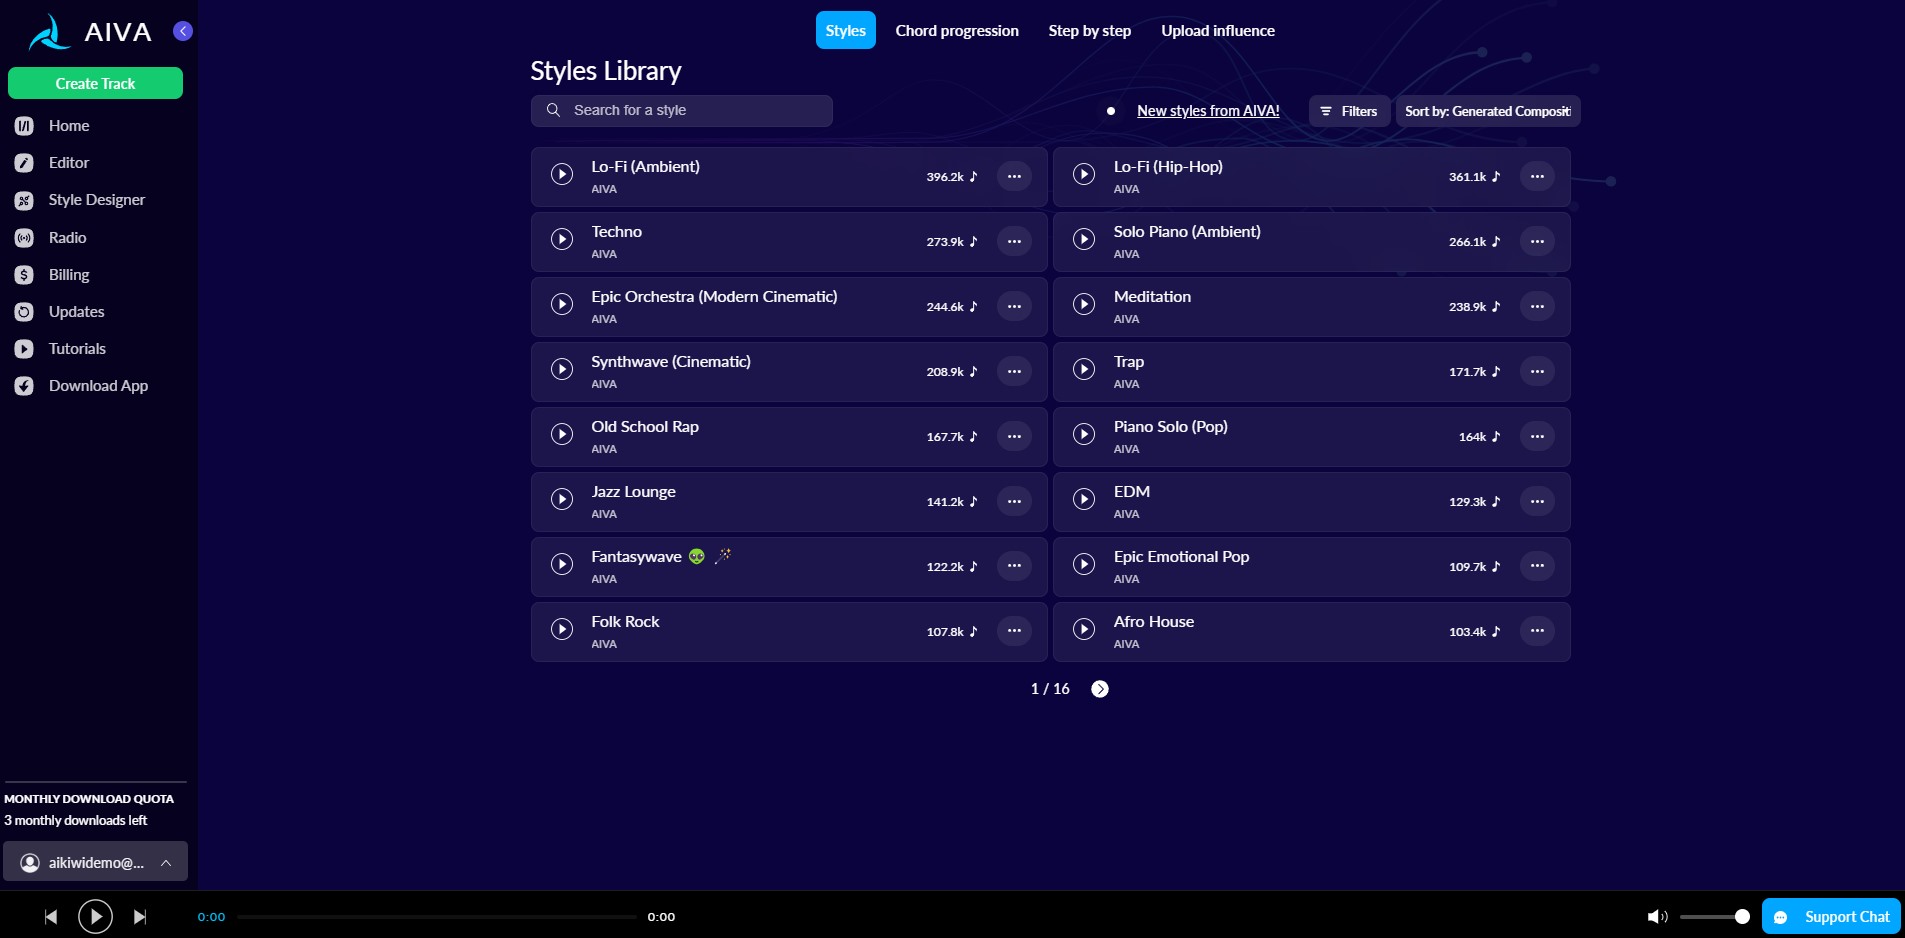
Task: Play the Piano Solo (Pop) preview
Action: tap(1084, 434)
